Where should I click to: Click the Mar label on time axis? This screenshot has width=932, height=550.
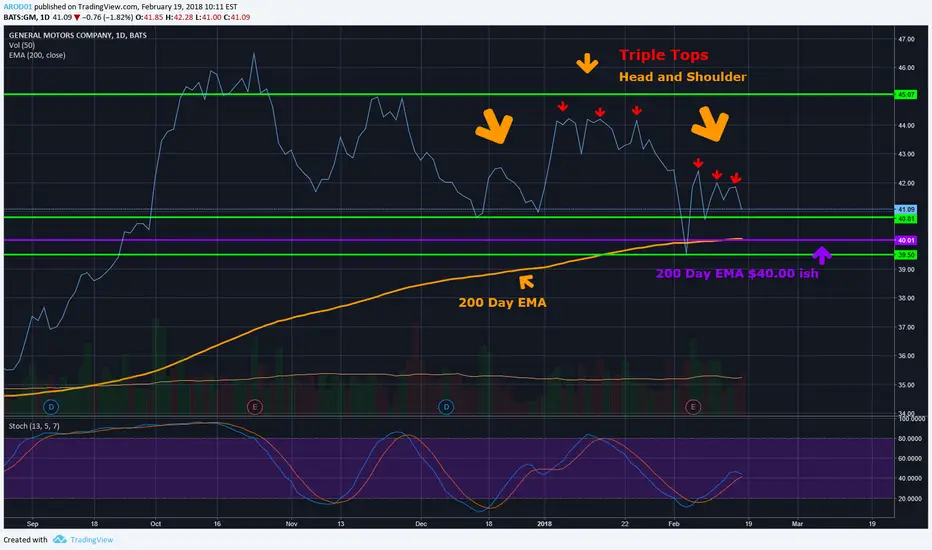point(797,524)
